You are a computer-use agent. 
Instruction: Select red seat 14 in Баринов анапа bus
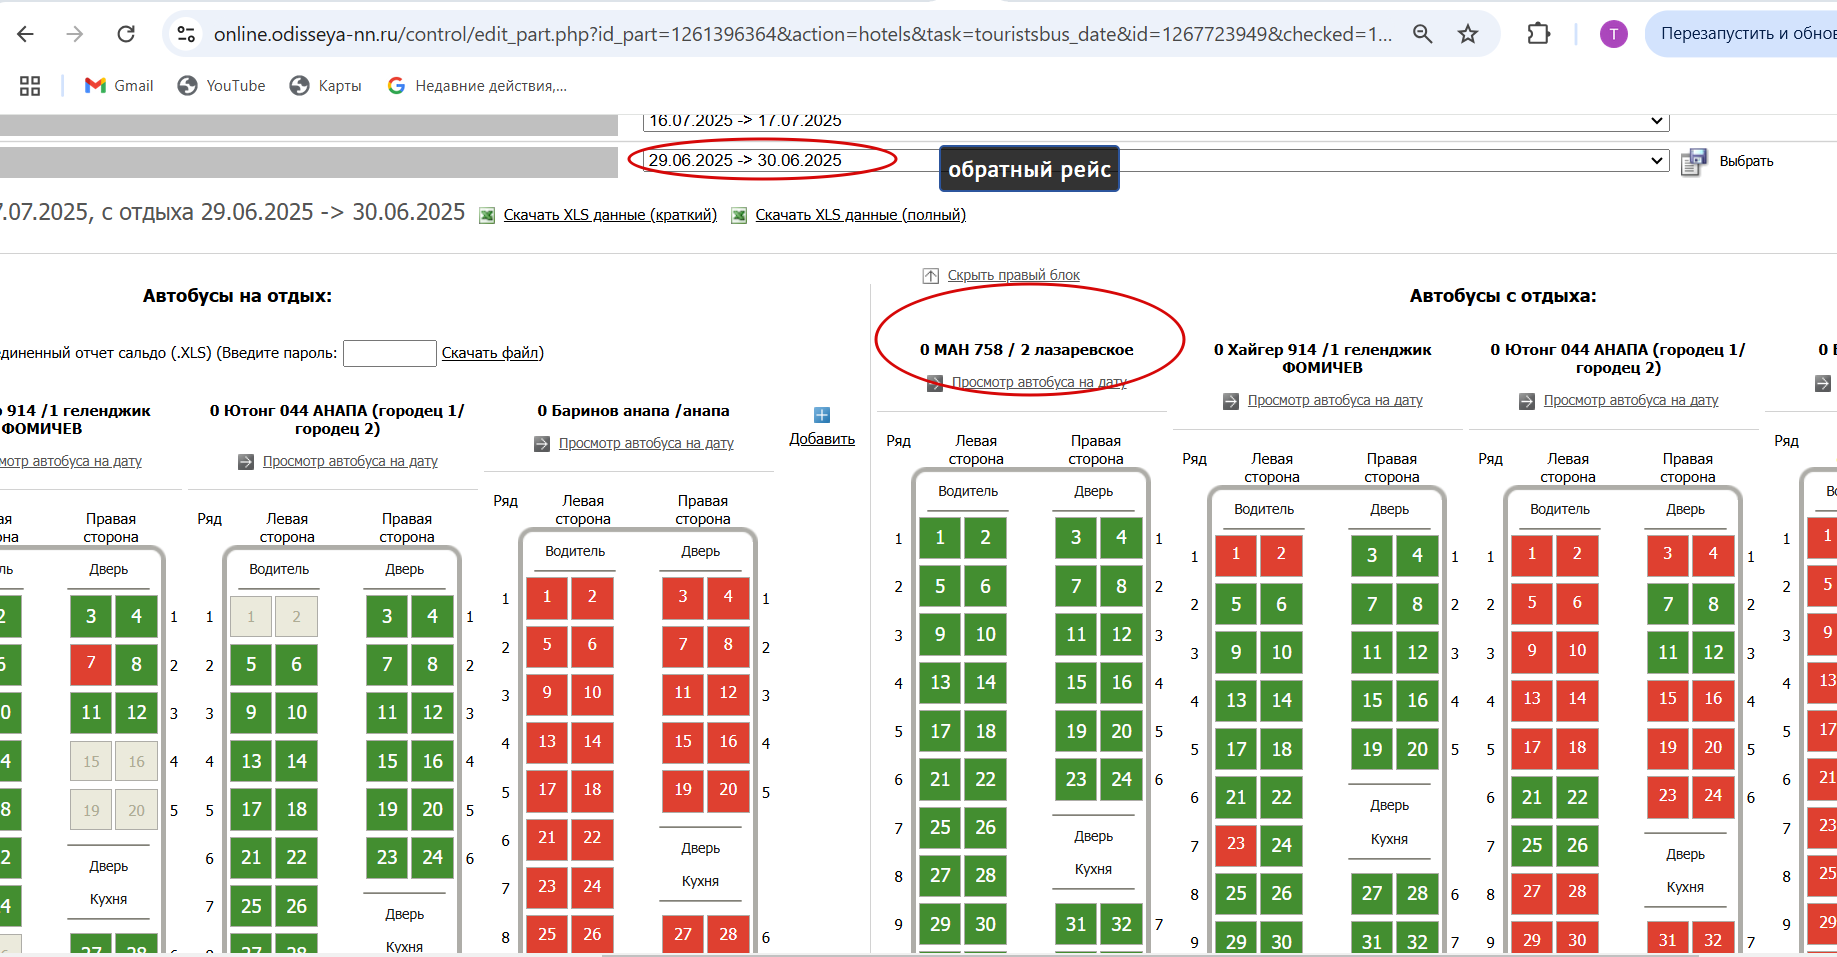[592, 742]
